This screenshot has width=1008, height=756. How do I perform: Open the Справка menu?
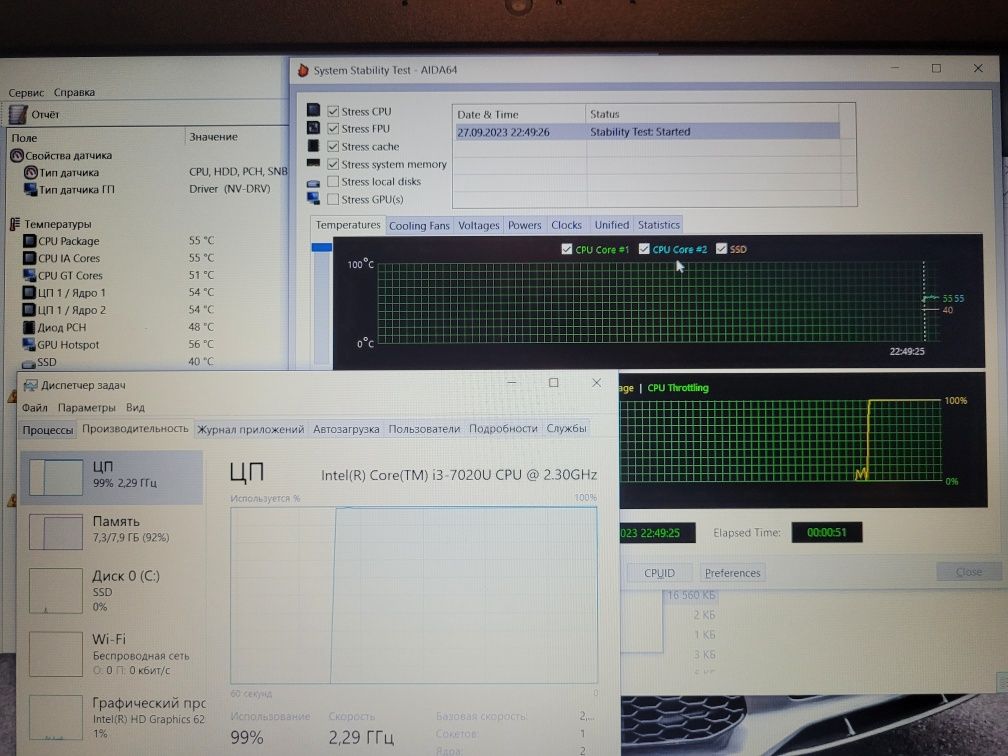tap(74, 93)
